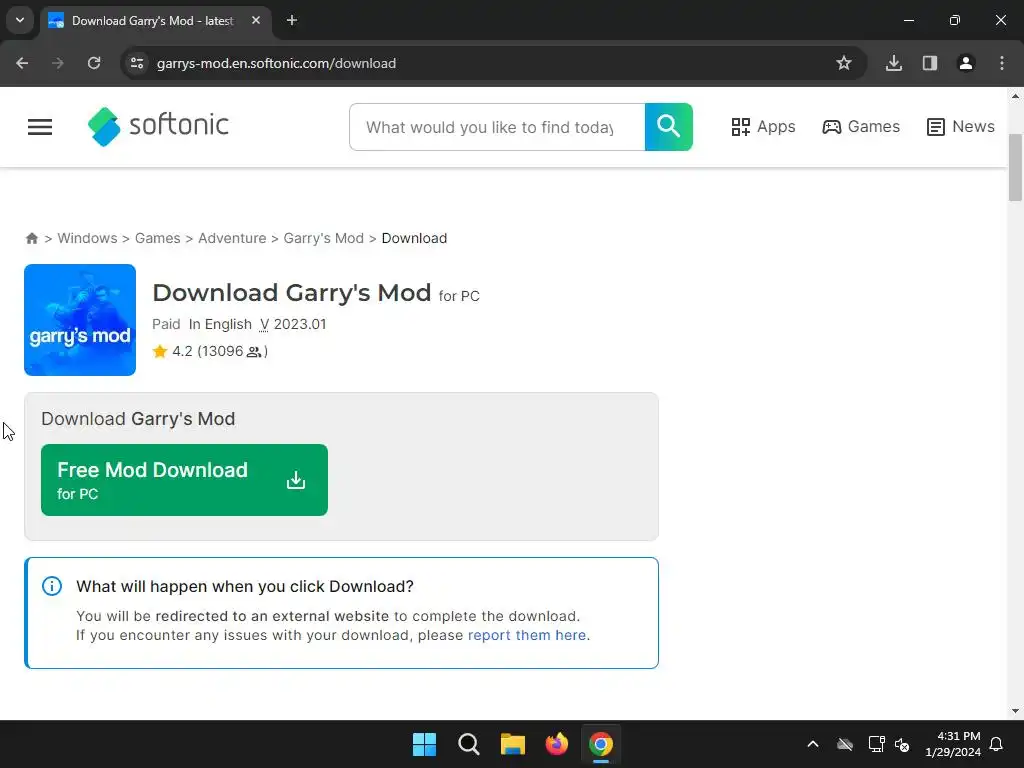Open Chrome downloads icon
Image resolution: width=1024 pixels, height=768 pixels.
[894, 63]
